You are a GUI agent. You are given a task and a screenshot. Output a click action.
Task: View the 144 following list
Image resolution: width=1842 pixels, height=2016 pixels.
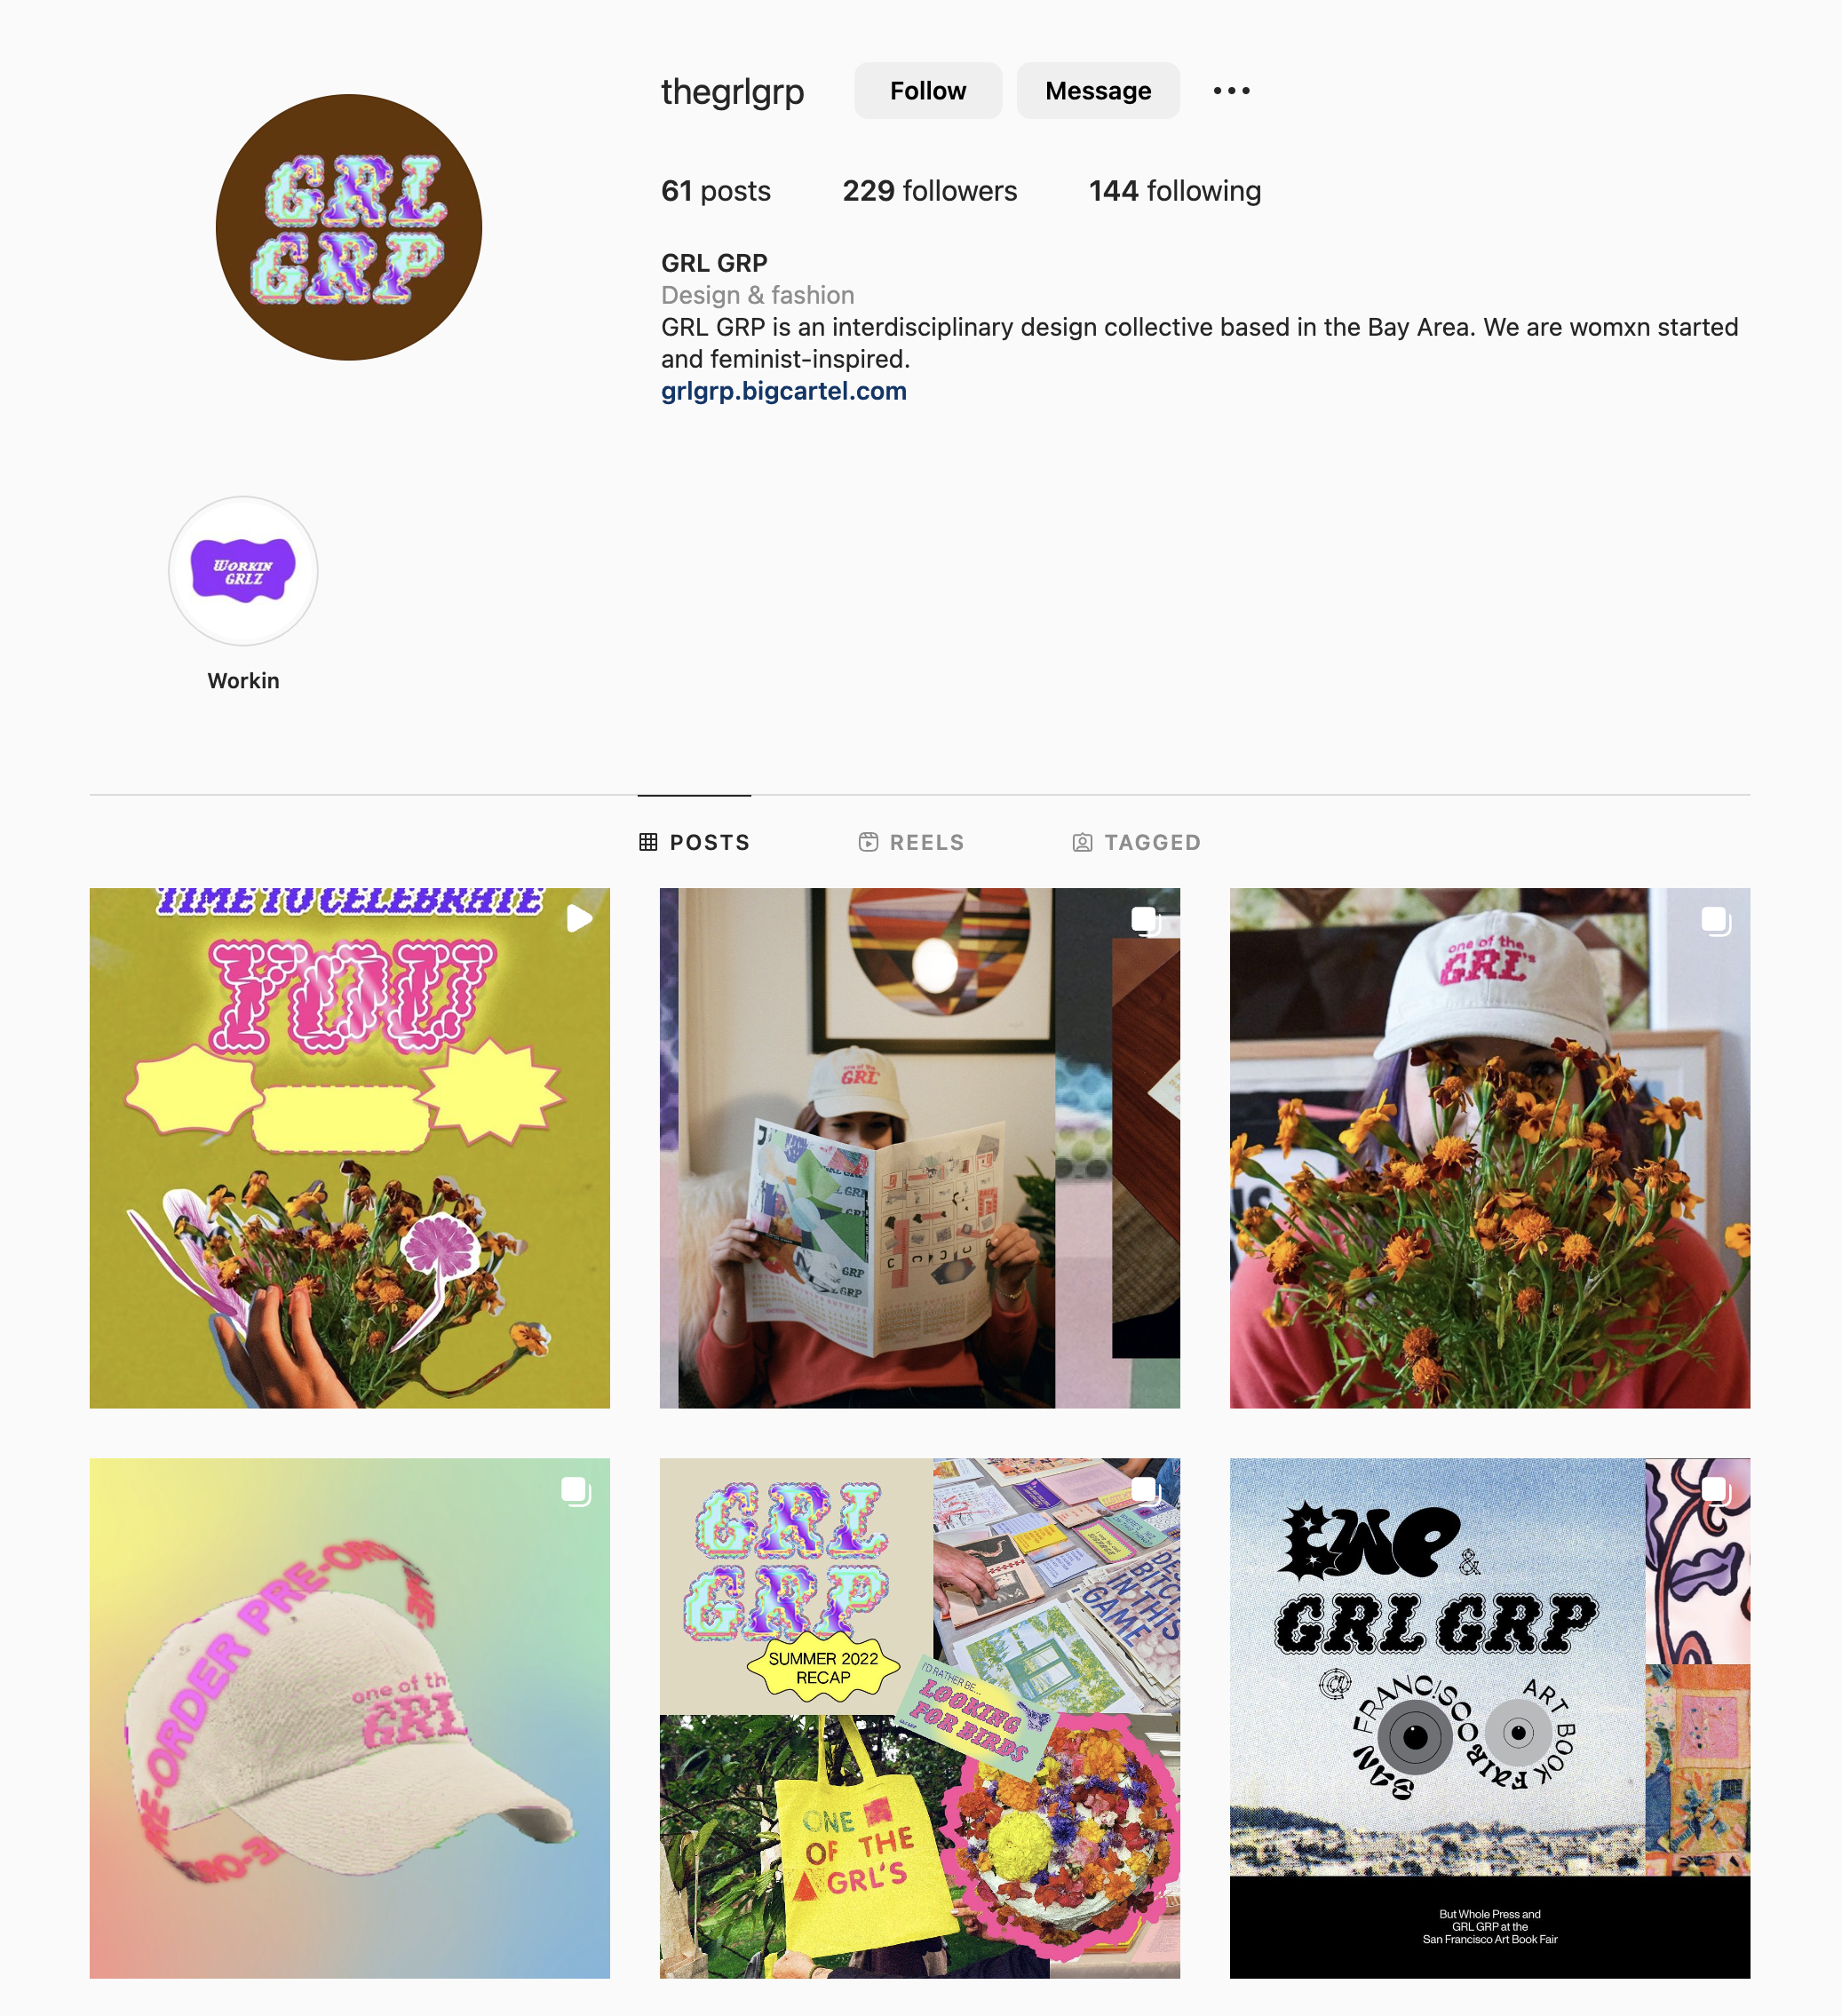1175,191
